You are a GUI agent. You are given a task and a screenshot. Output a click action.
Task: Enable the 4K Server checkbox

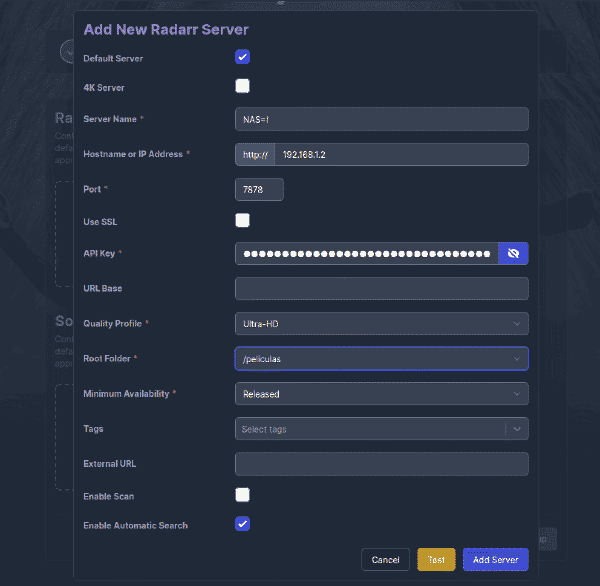[x=242, y=86]
